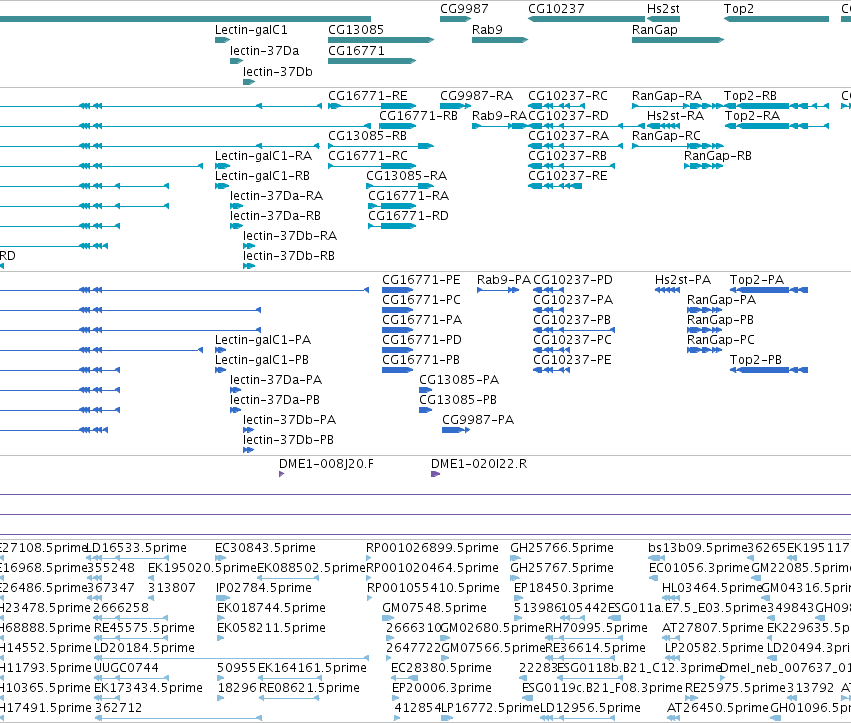The image size is (851, 723).
Task: Open the Top2-RB transcript label
Action: [x=751, y=96]
